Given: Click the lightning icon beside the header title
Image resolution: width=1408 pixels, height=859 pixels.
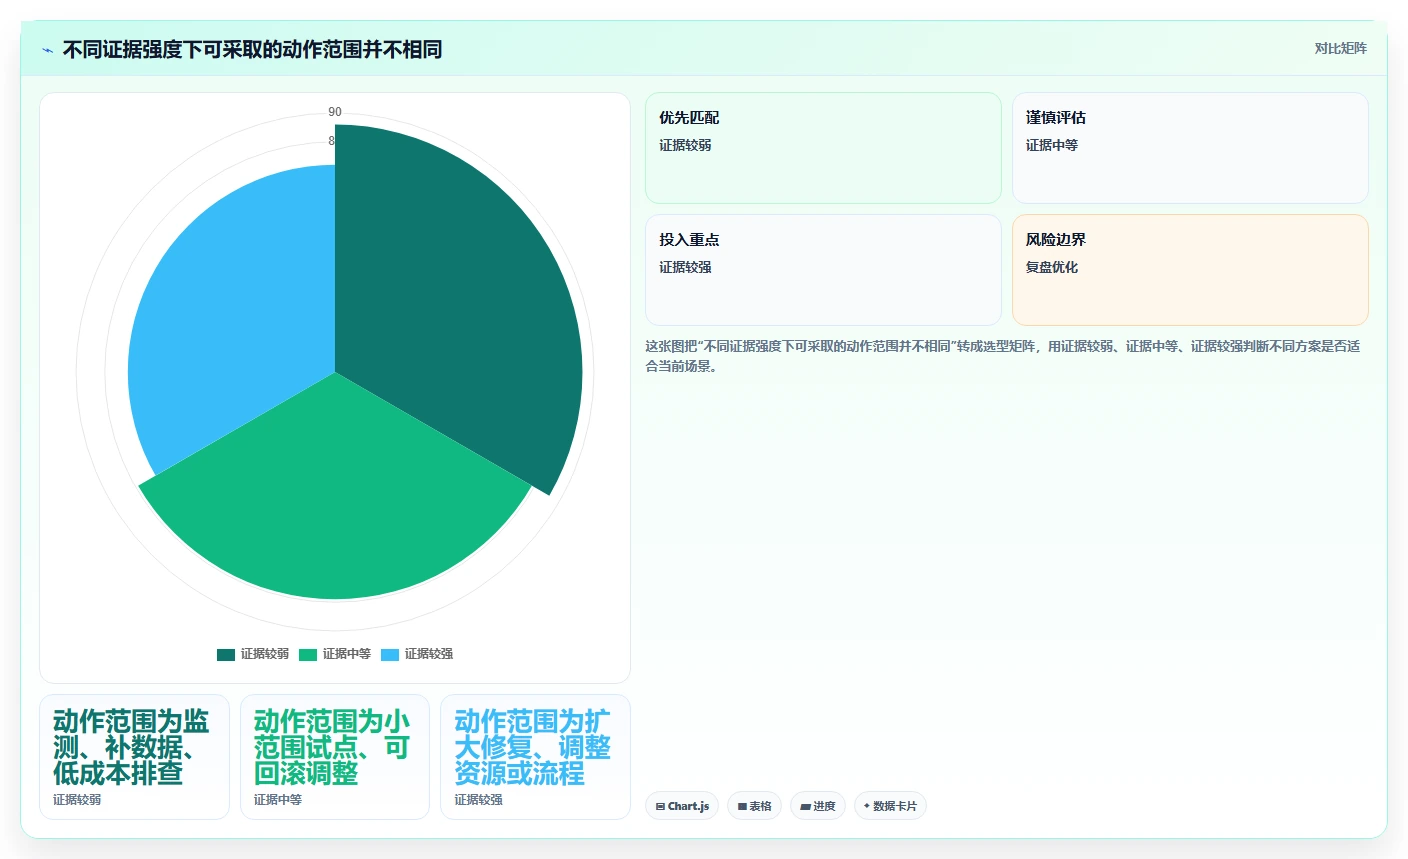Looking at the screenshot, I should point(47,50).
